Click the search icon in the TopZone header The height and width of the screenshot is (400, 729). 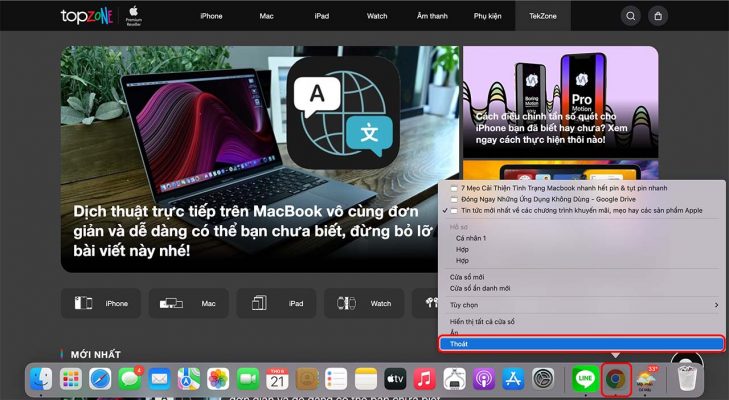(x=630, y=16)
